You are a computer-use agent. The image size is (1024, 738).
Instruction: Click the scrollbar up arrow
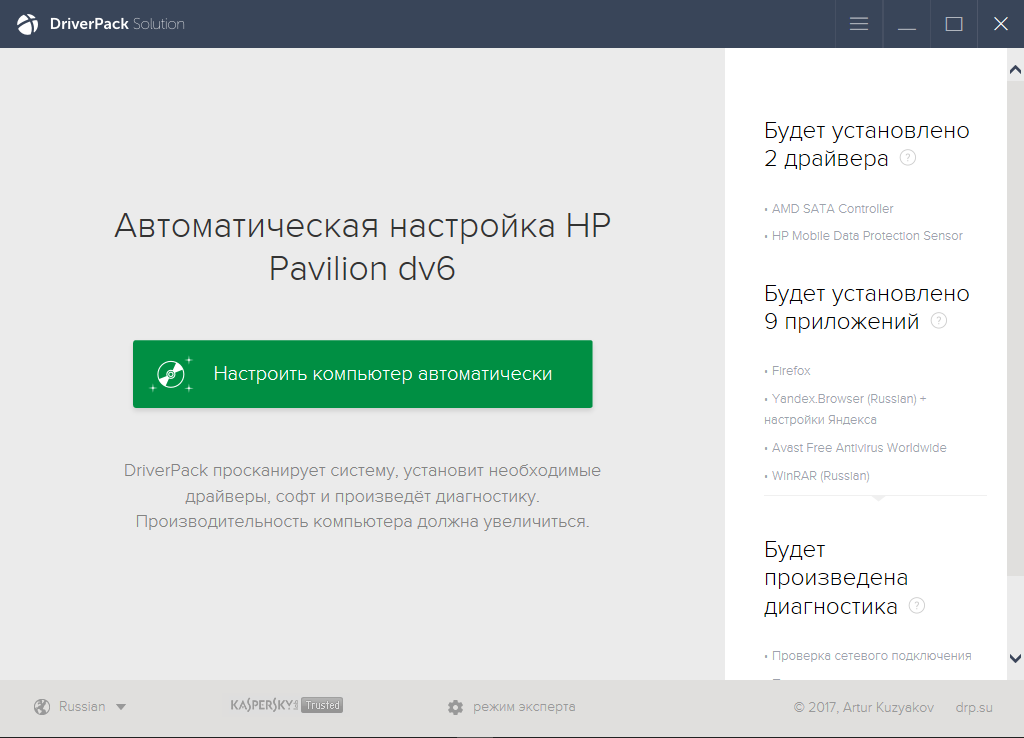1016,69
